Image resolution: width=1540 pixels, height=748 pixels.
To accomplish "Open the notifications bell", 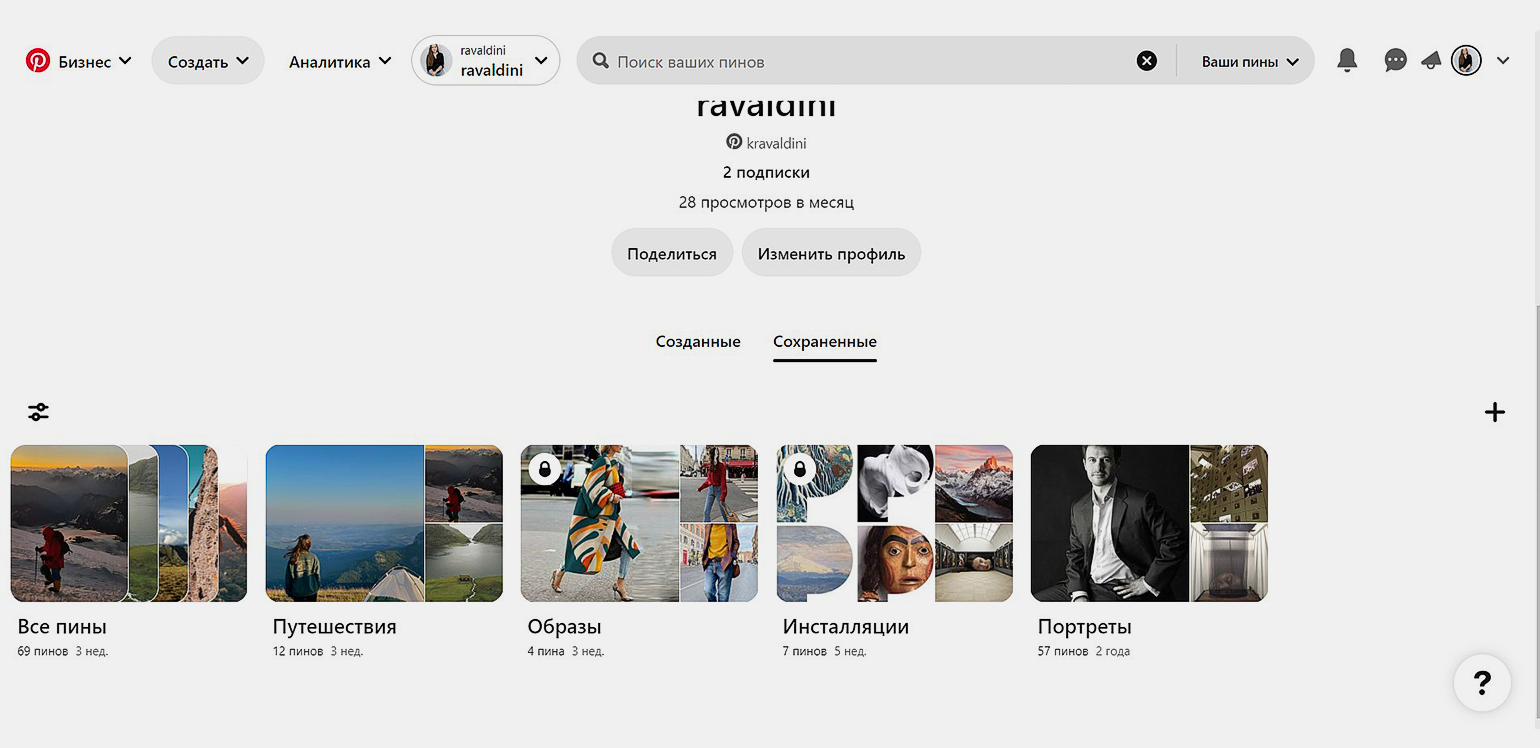I will 1347,61.
